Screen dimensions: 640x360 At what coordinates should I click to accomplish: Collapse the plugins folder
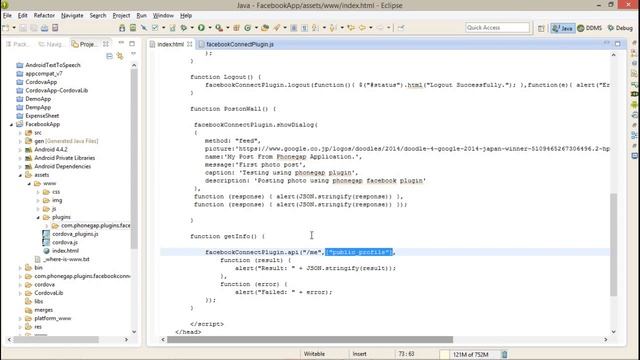point(38,217)
